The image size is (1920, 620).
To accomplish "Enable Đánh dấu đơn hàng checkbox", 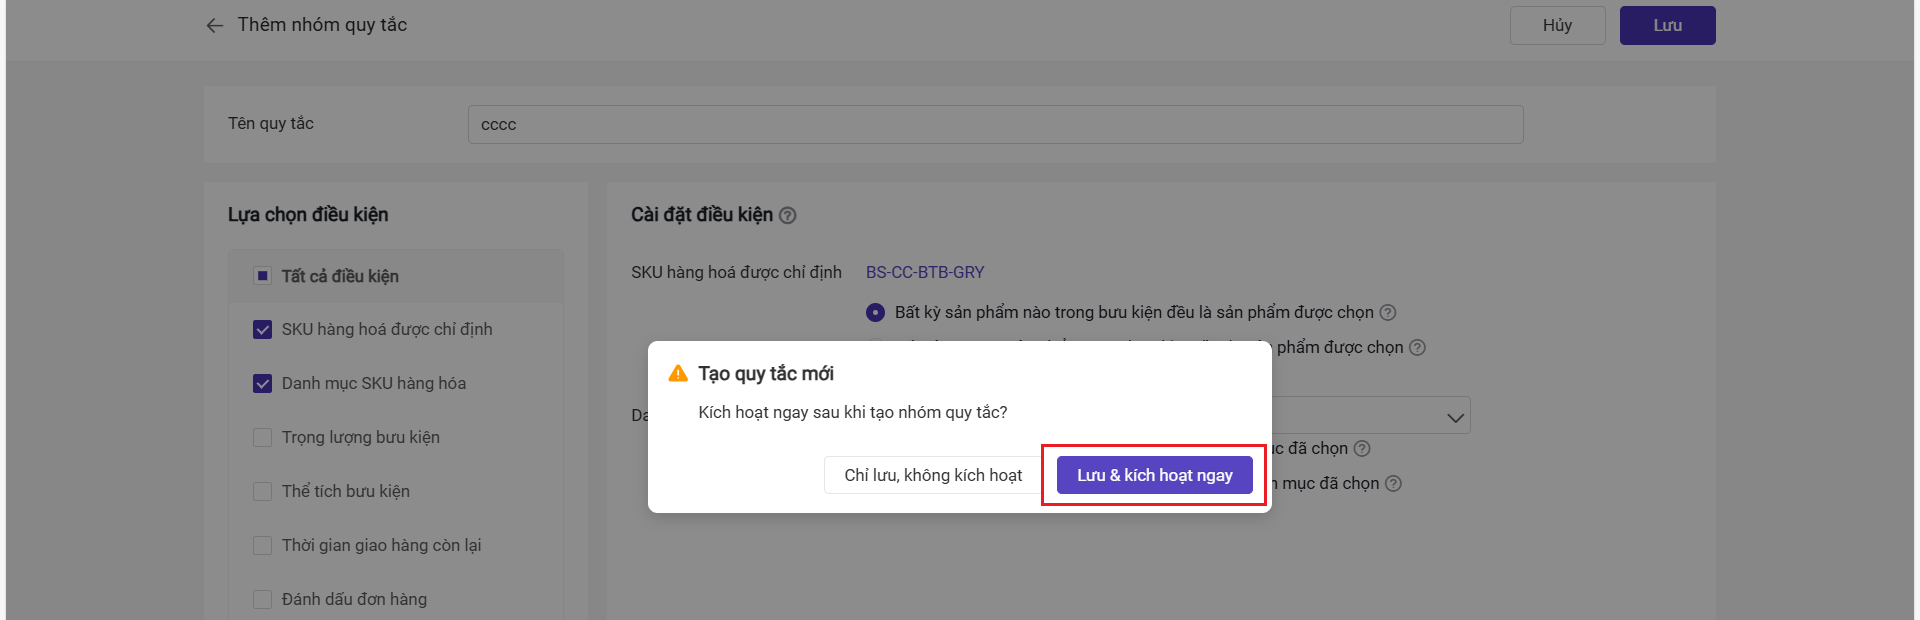I will click(262, 600).
